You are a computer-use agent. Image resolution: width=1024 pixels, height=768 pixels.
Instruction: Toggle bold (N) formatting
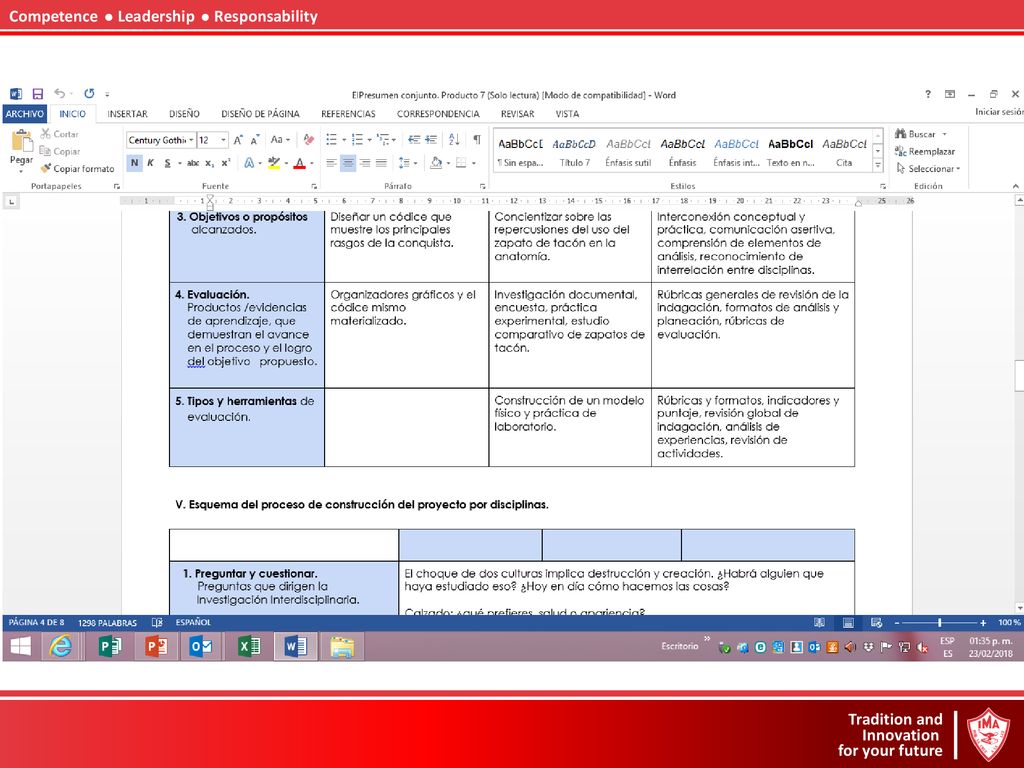pos(135,163)
